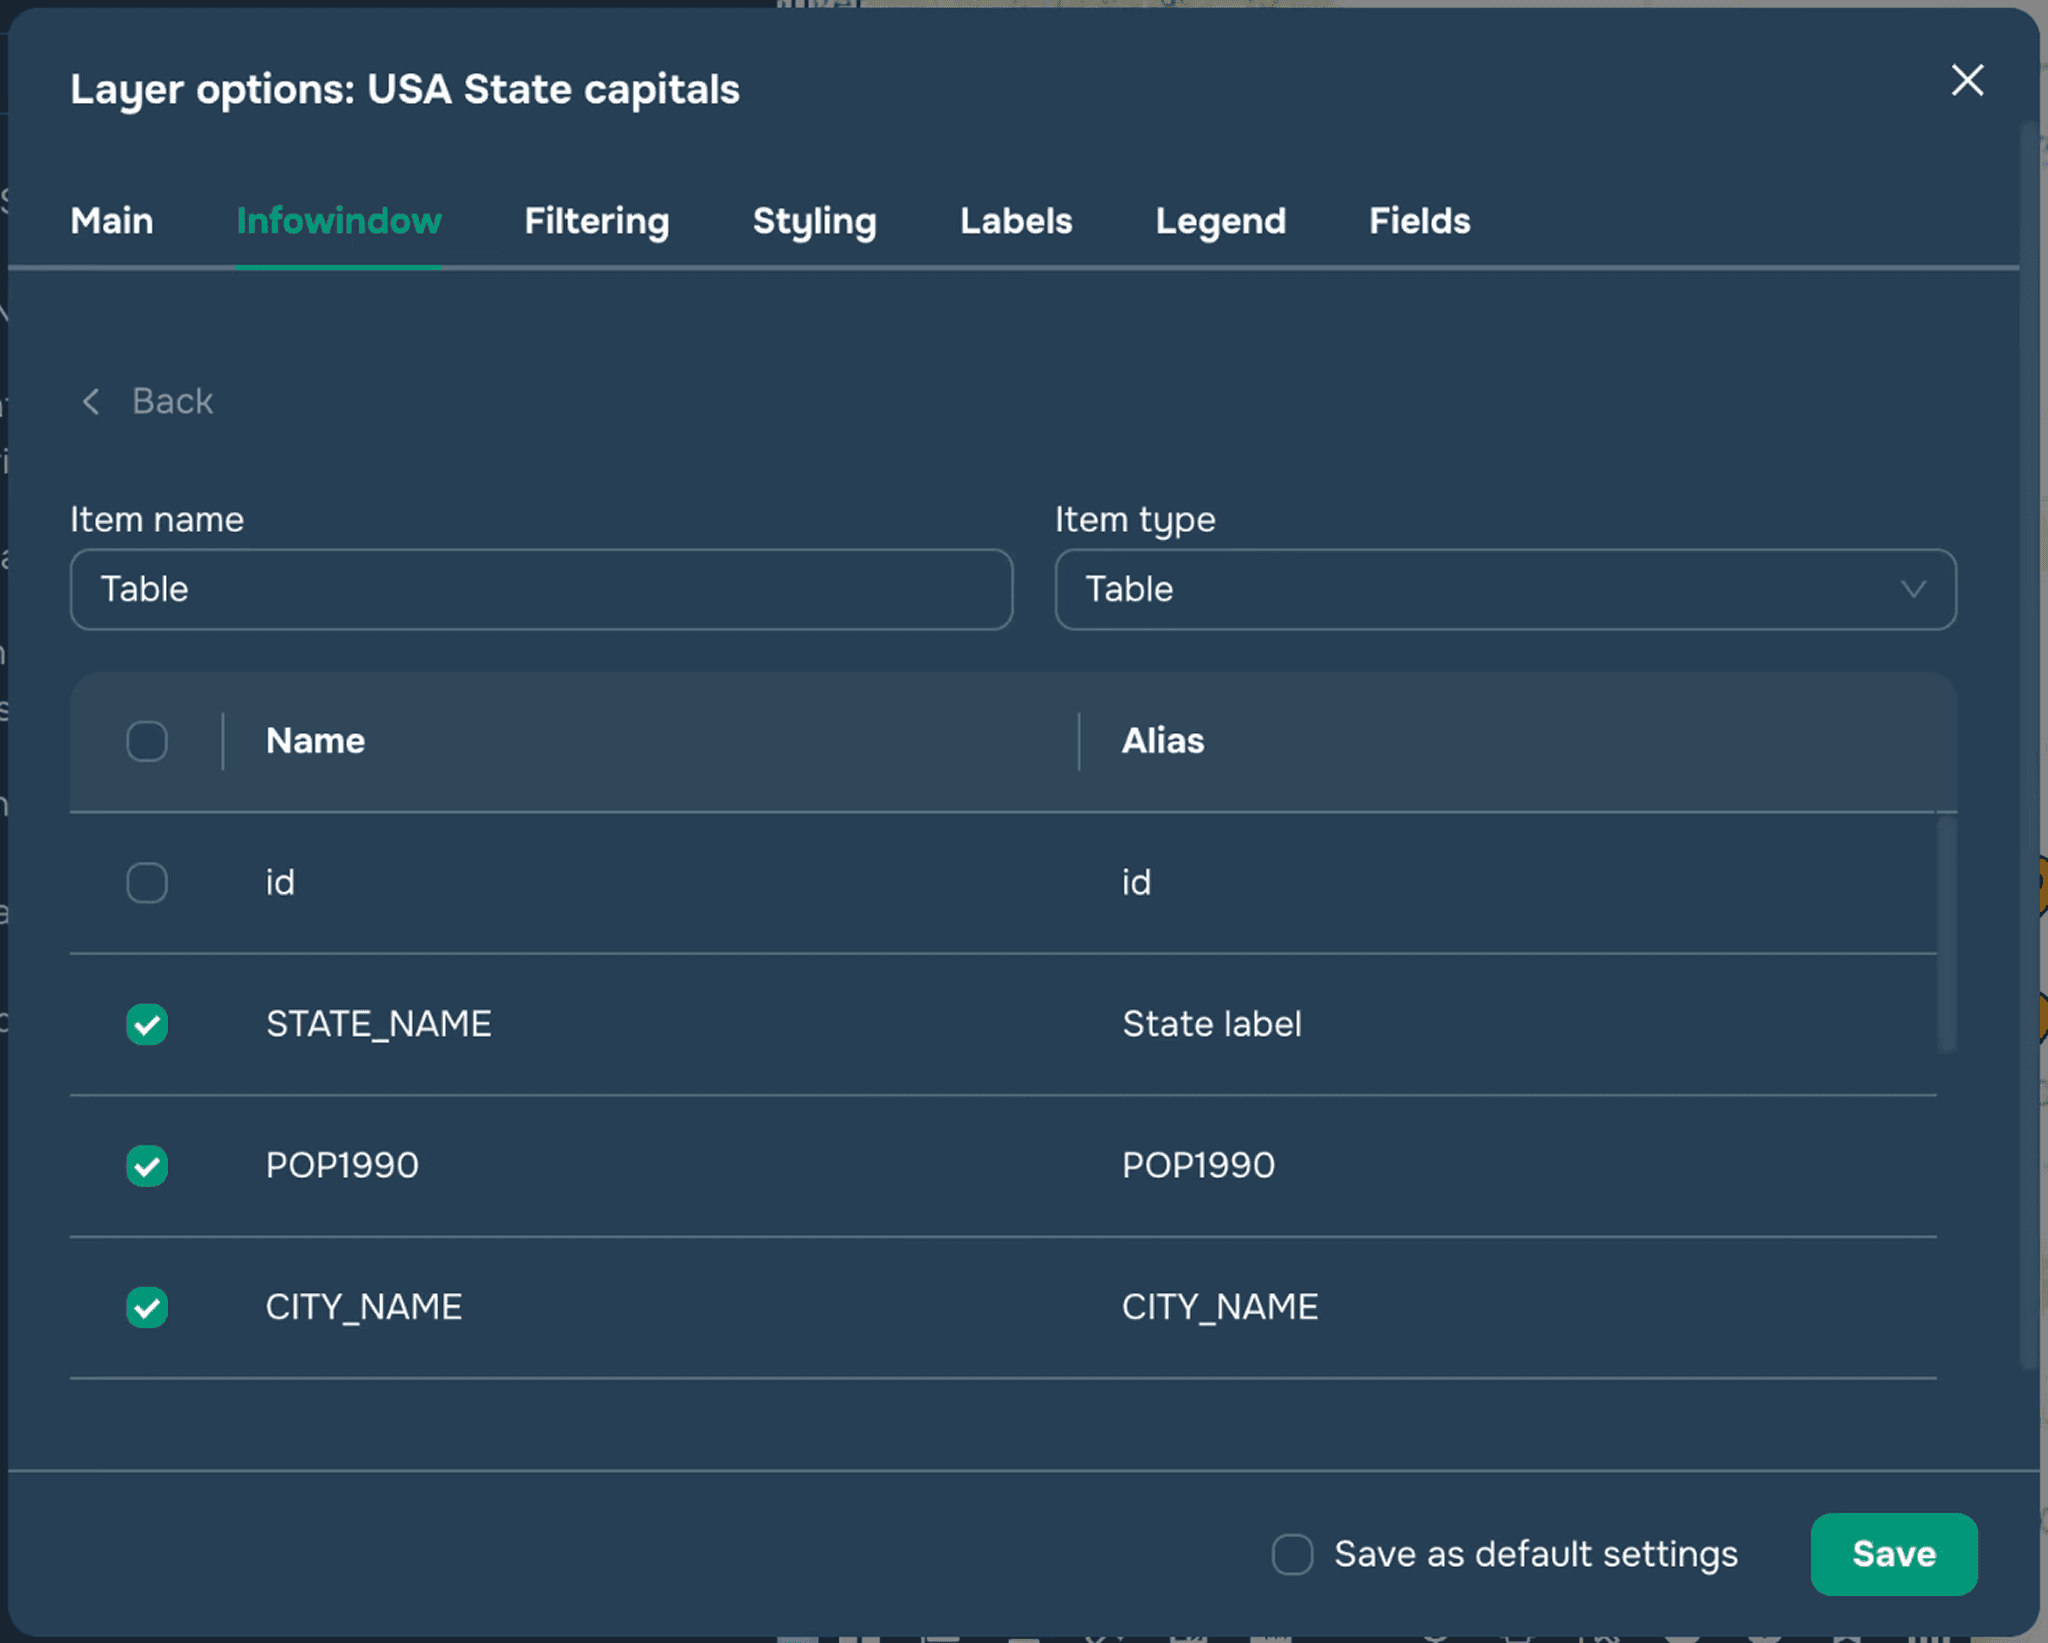Close the Layer options dialog
The height and width of the screenshot is (1643, 2048).
1966,81
